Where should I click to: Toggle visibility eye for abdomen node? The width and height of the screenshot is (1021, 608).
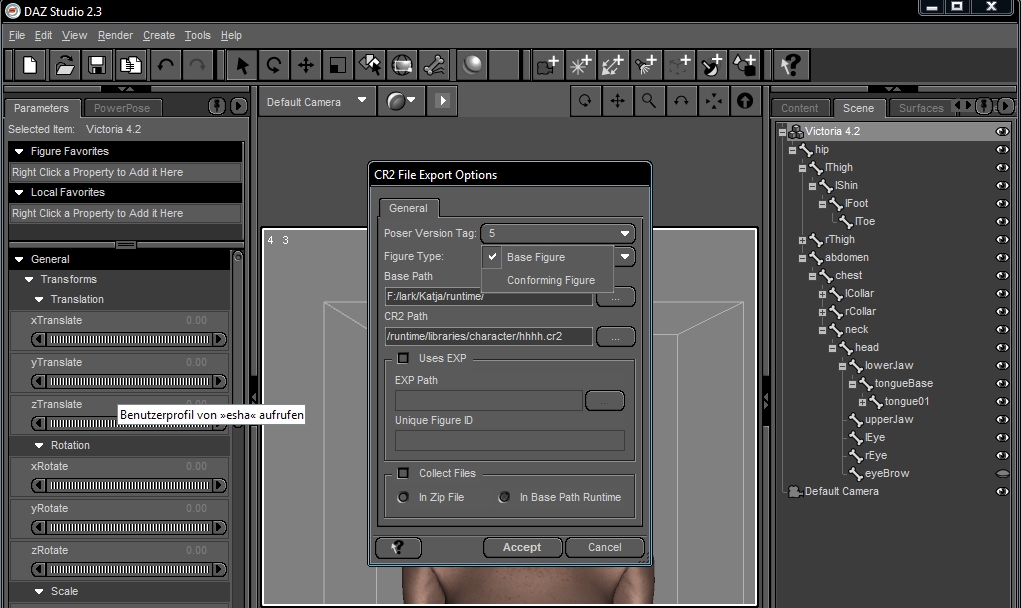coord(1002,258)
